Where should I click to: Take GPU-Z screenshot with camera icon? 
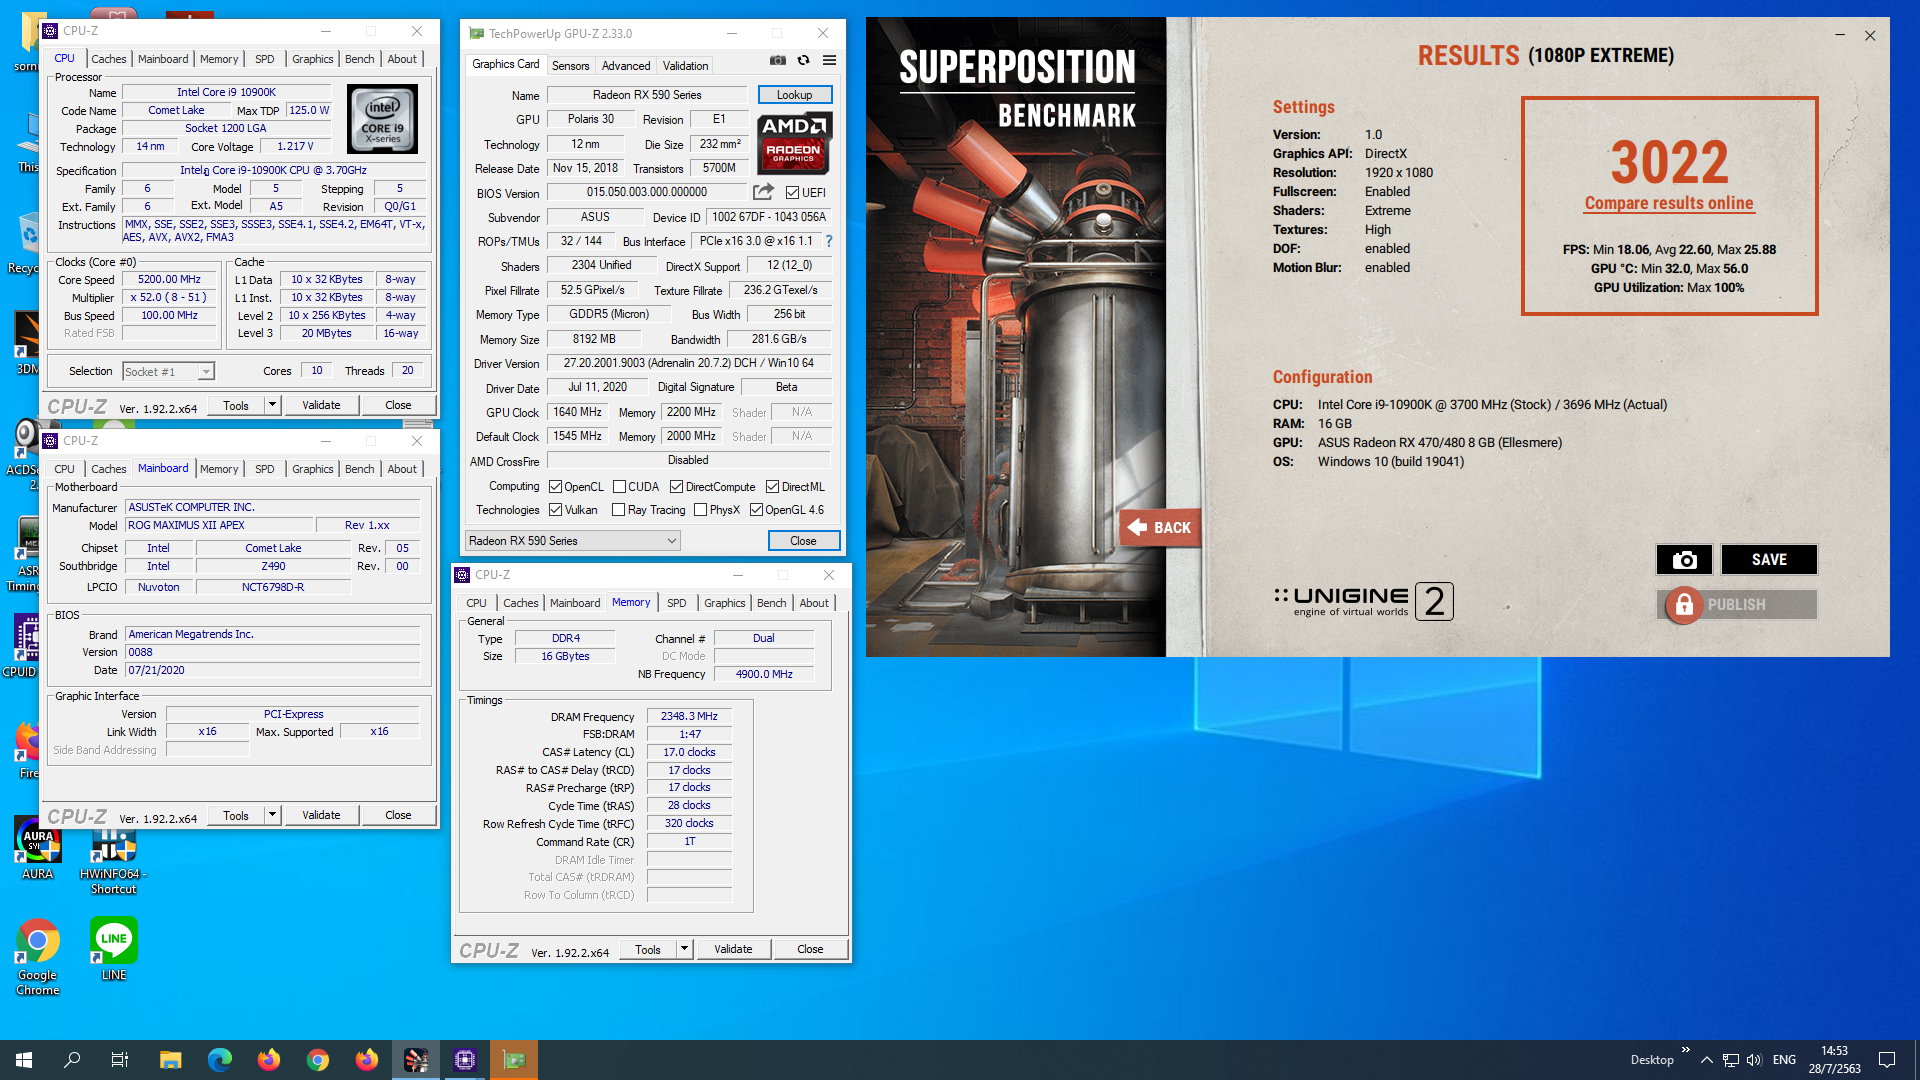click(x=778, y=60)
